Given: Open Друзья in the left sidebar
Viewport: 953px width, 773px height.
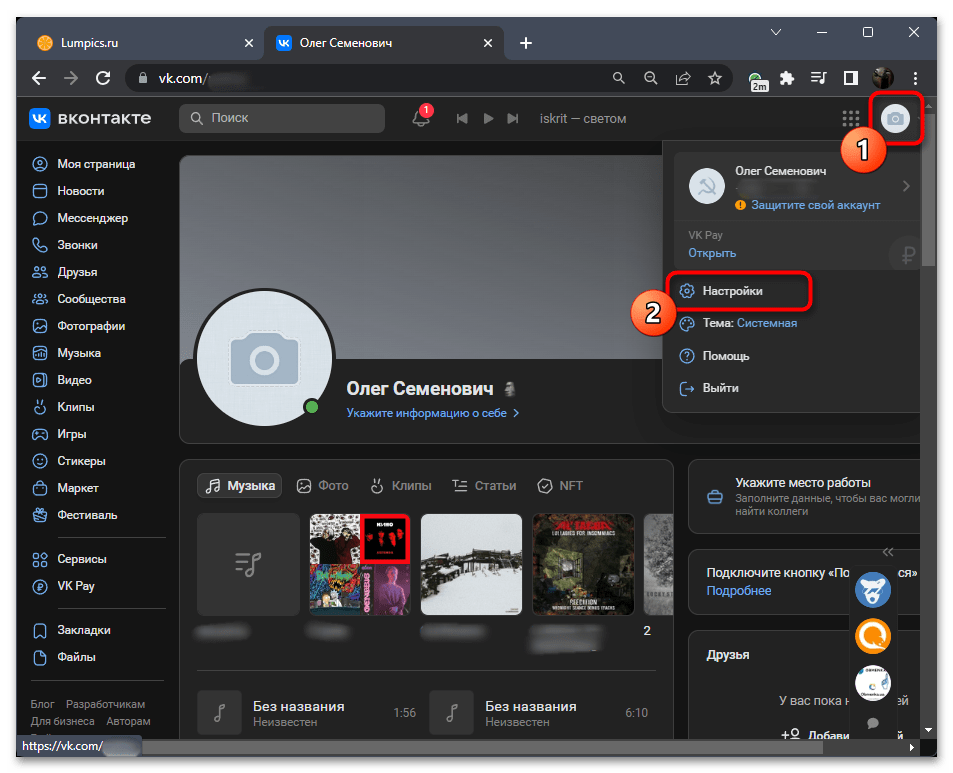Looking at the screenshot, I should pyautogui.click(x=65, y=272).
